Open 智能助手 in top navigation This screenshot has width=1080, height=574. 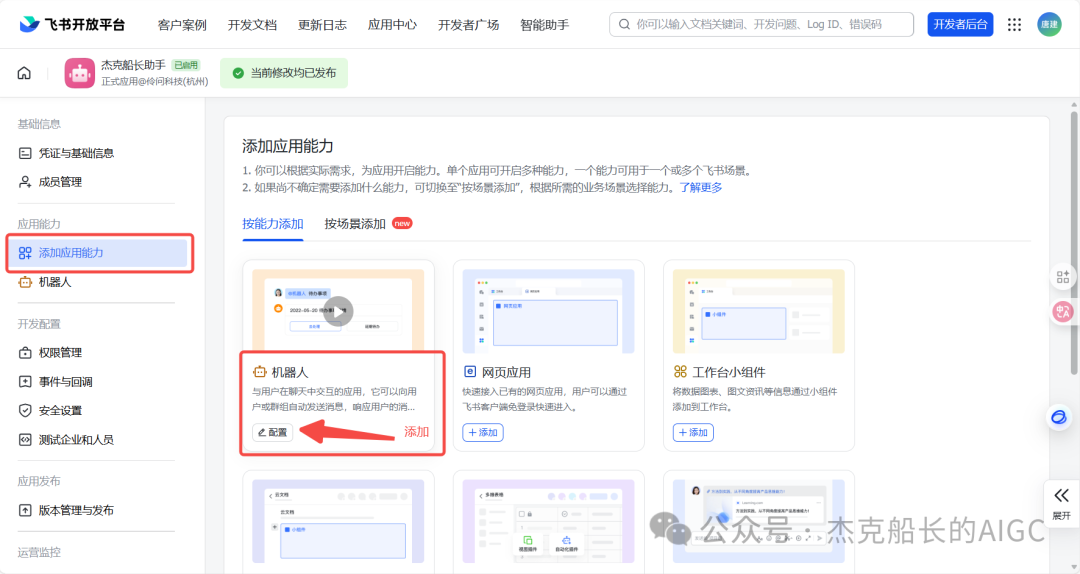click(544, 25)
